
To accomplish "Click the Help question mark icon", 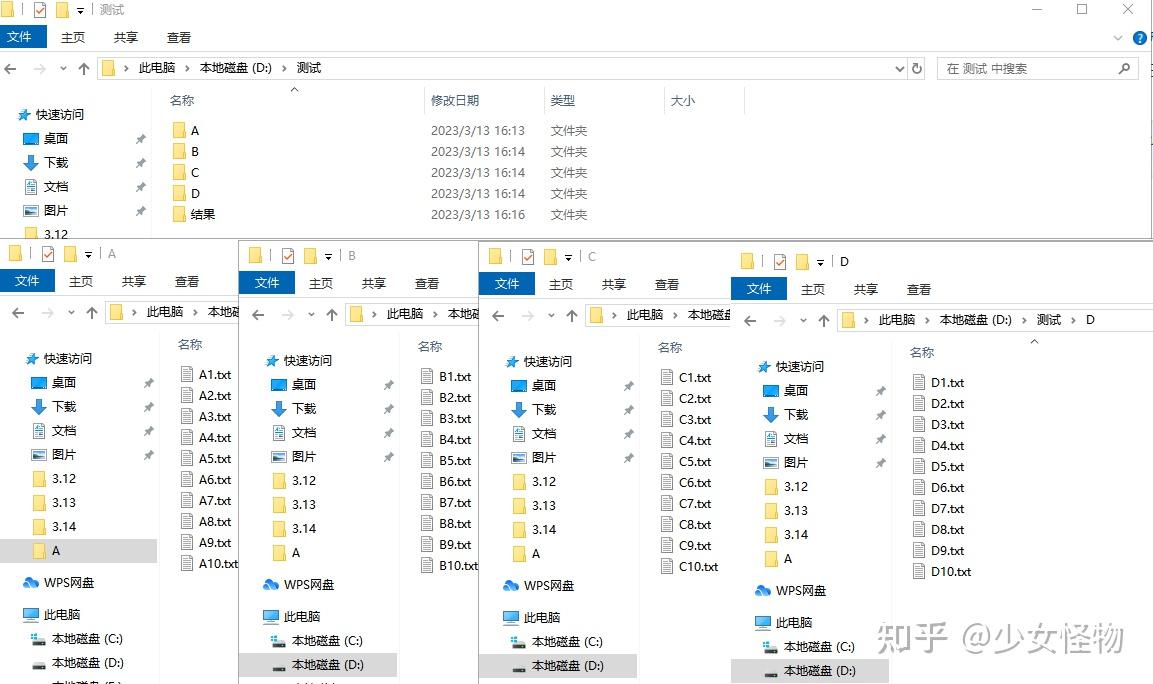I will [x=1139, y=38].
